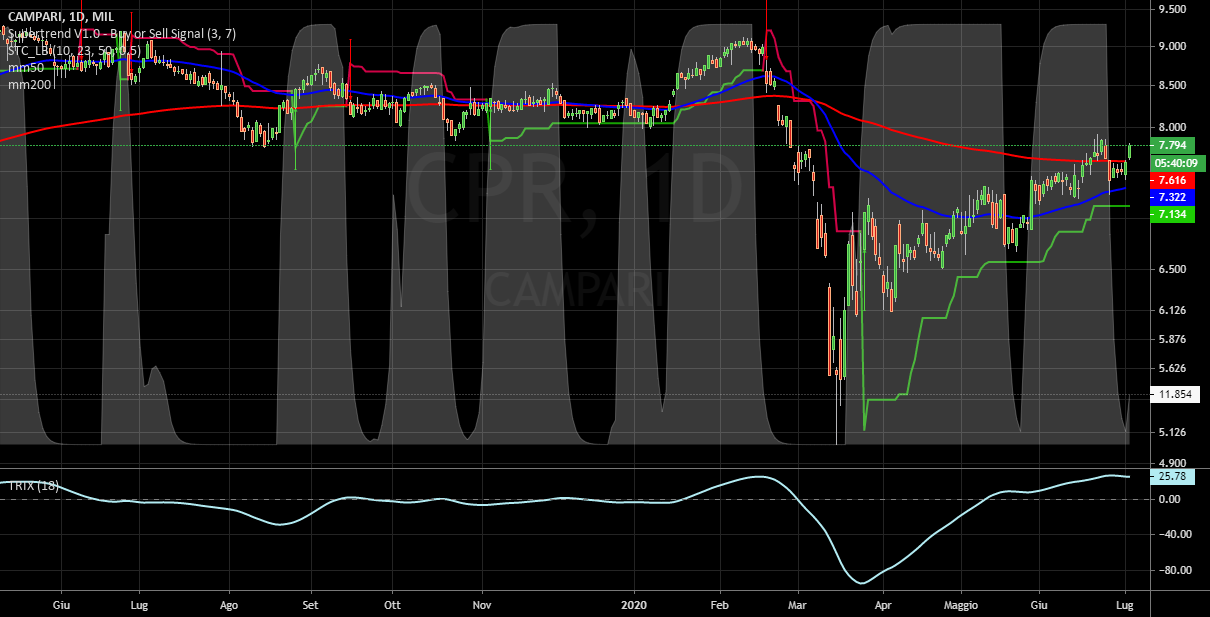
Task: Click the Set month on time axis
Action: [310, 605]
